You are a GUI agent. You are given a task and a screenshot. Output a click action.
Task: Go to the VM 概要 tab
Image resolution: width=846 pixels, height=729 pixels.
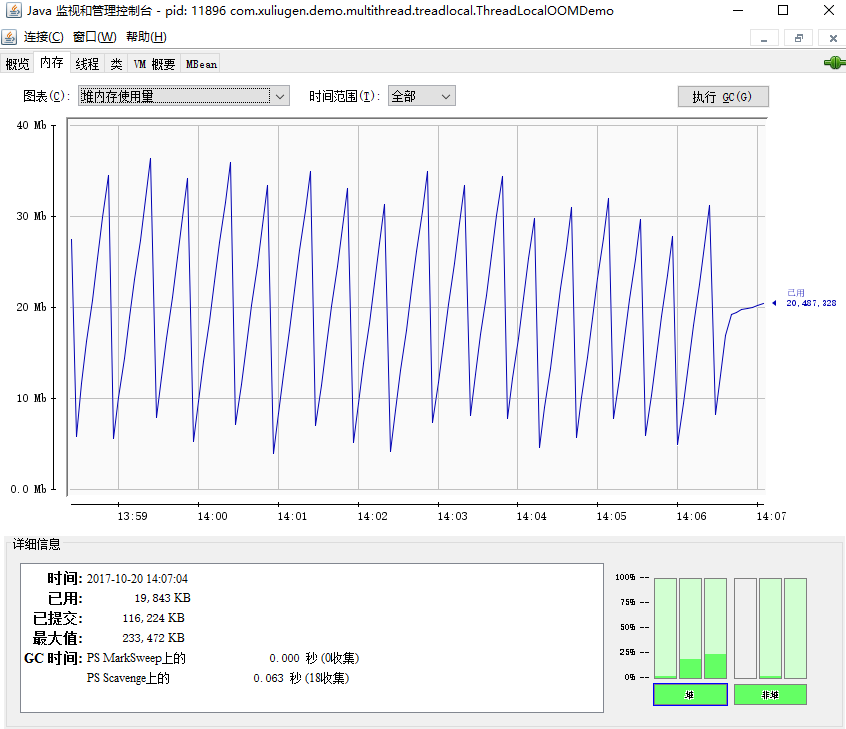coord(154,63)
